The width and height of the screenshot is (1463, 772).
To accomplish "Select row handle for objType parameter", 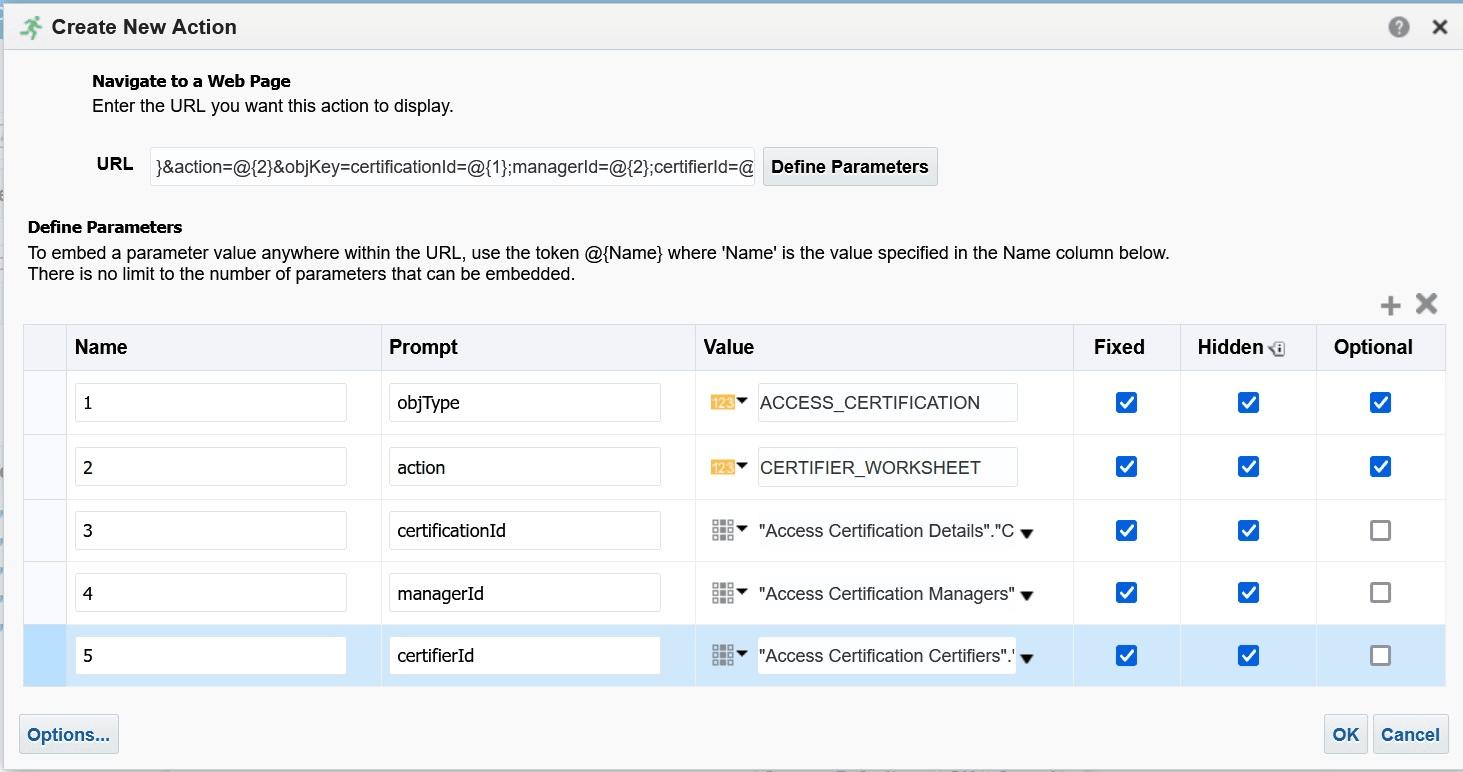I will click(45, 402).
